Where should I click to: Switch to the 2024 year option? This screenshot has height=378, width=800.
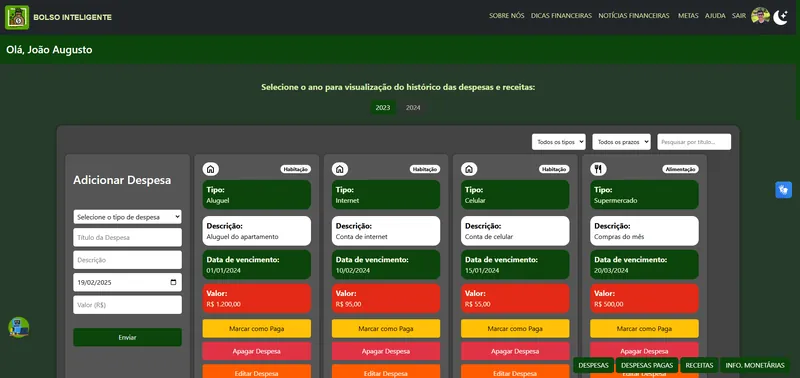coord(413,108)
